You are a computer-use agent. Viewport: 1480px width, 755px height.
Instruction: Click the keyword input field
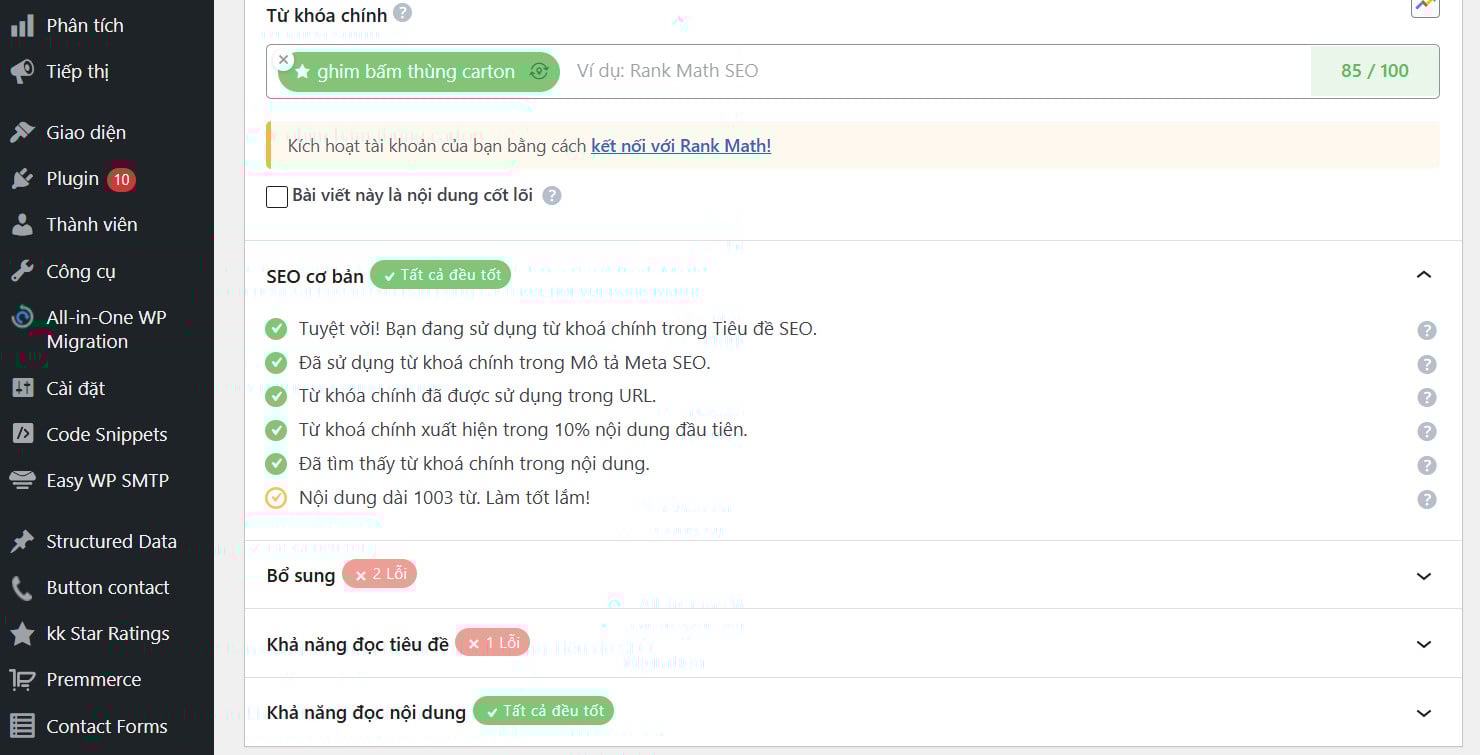click(x=900, y=70)
